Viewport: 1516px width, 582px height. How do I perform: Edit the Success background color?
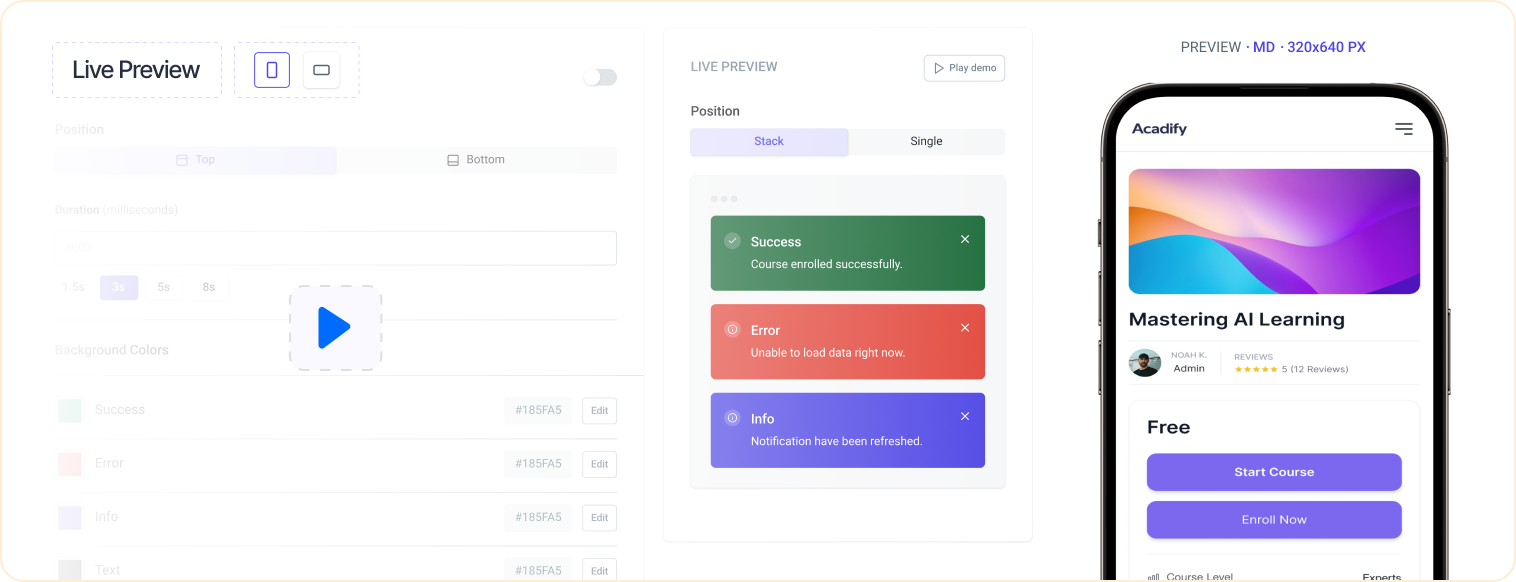[x=599, y=410]
